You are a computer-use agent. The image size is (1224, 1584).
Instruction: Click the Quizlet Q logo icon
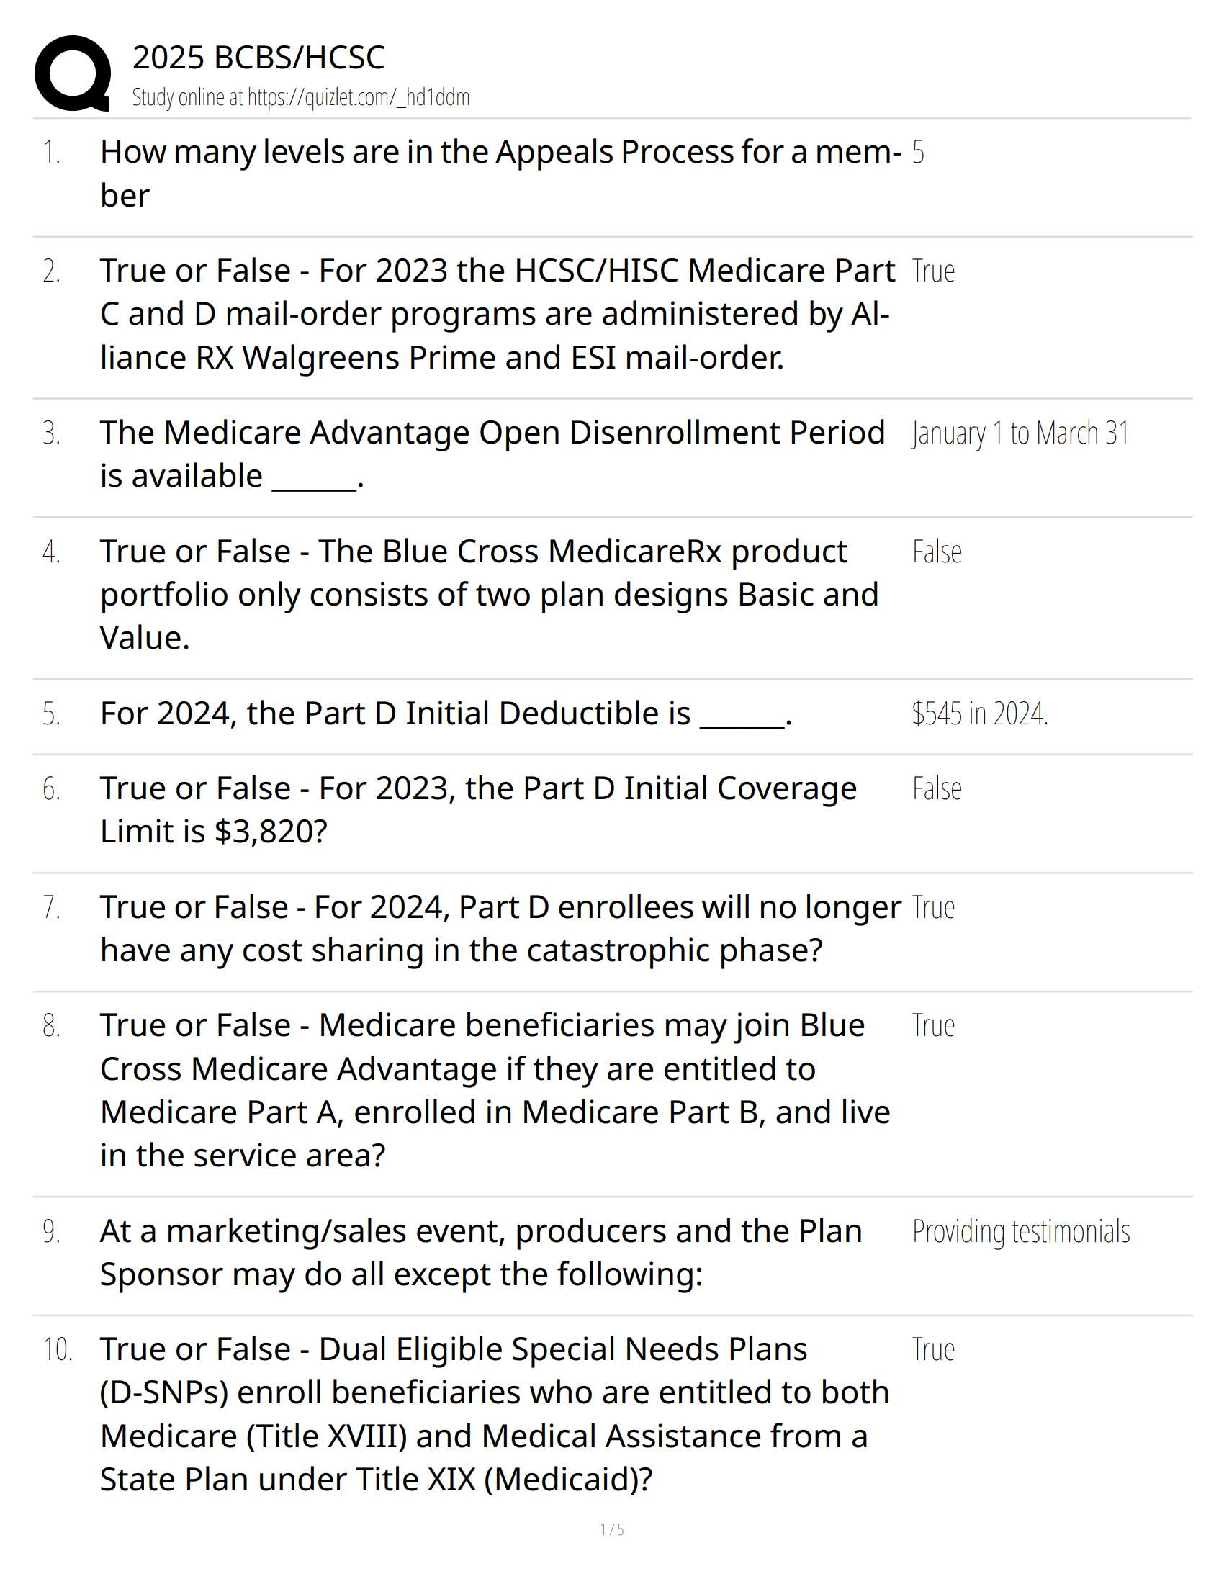click(72, 73)
